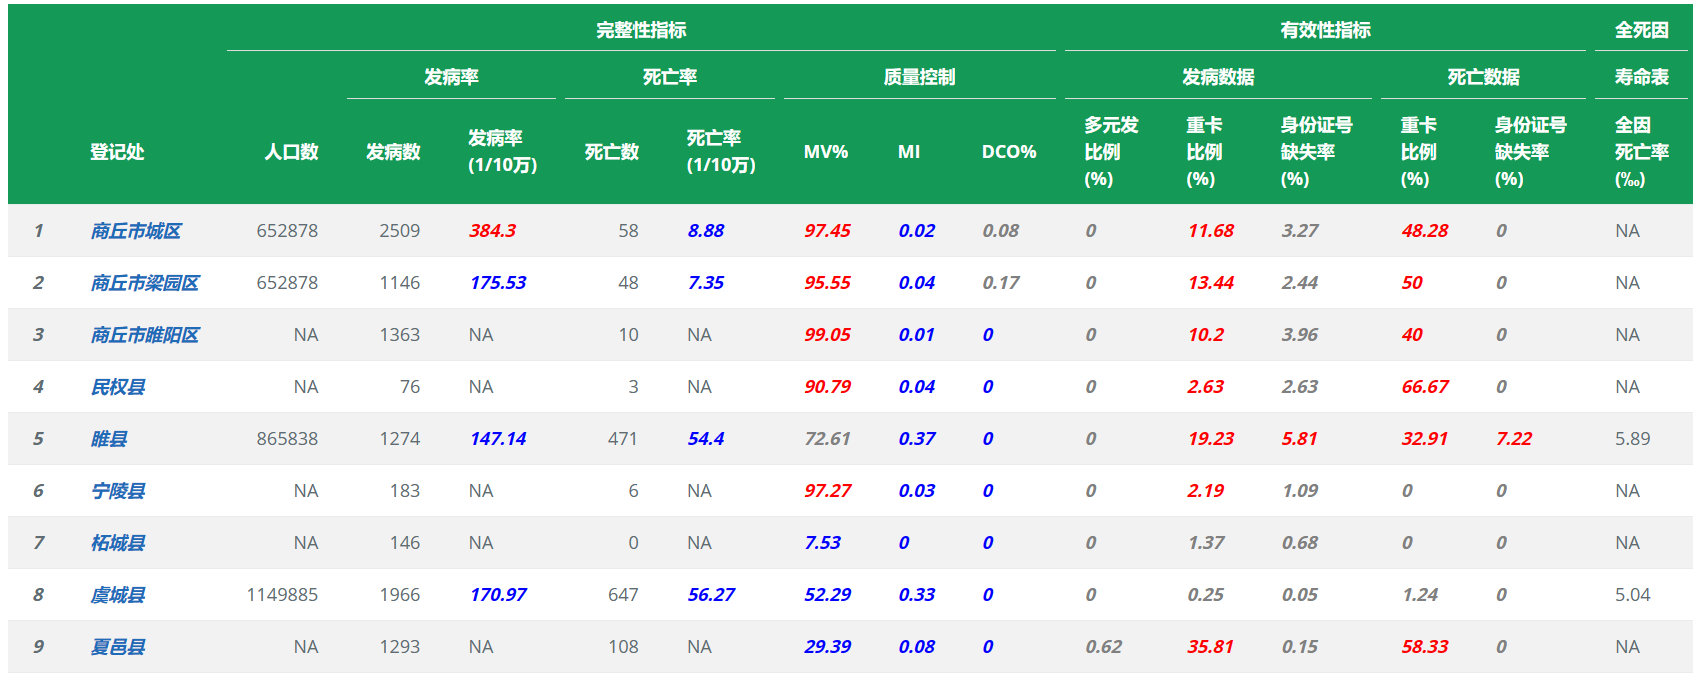
Task: Open the 商丘市城区 registry link
Action: (x=136, y=231)
